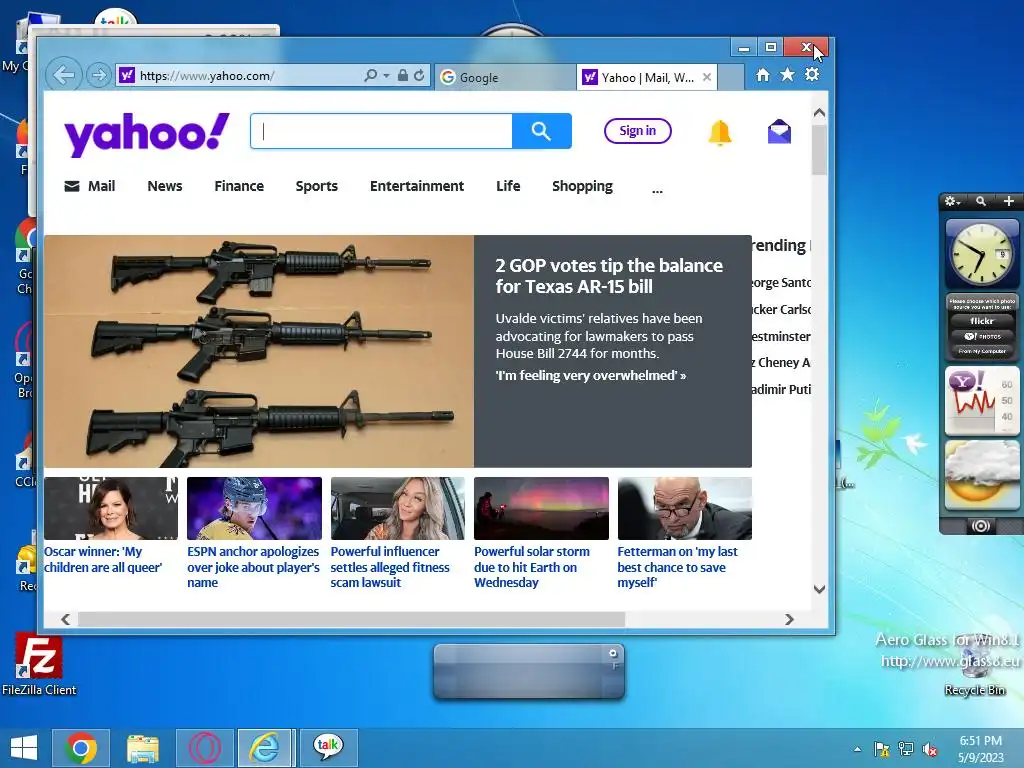This screenshot has width=1024, height=768.
Task: Click the hockey player story thumbnail
Action: click(254, 508)
